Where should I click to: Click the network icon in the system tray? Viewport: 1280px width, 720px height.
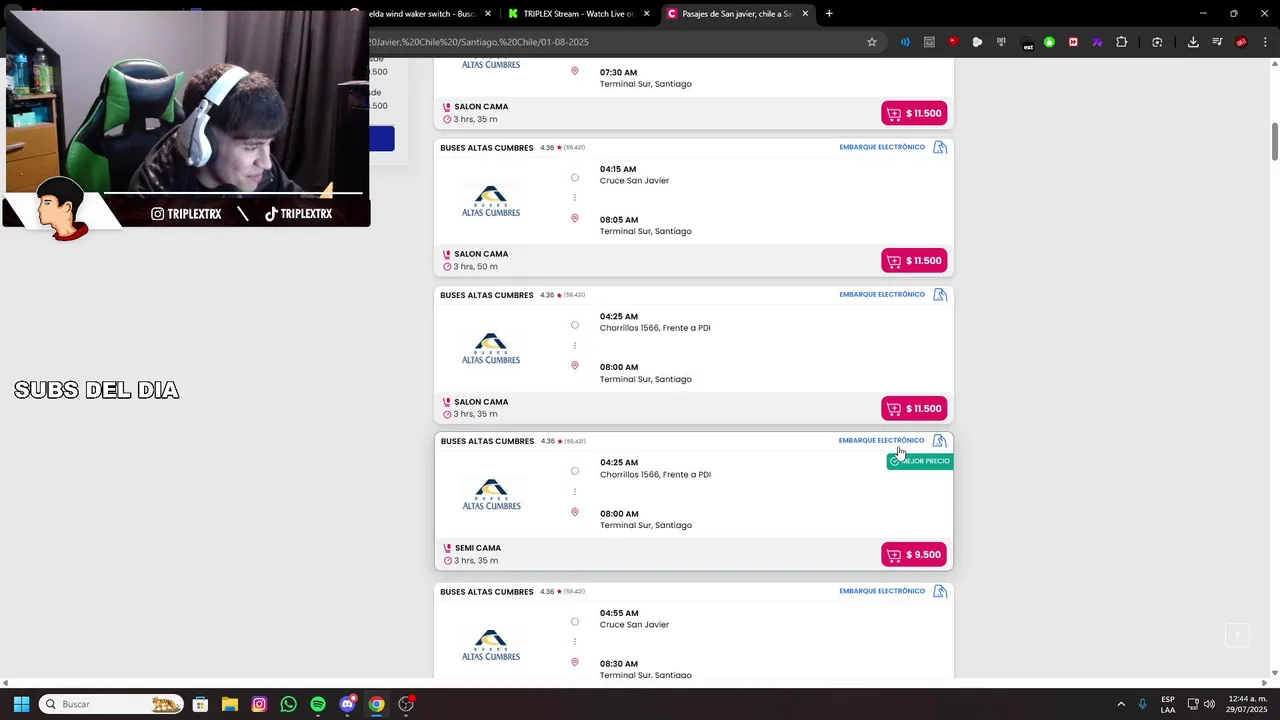click(x=1192, y=704)
